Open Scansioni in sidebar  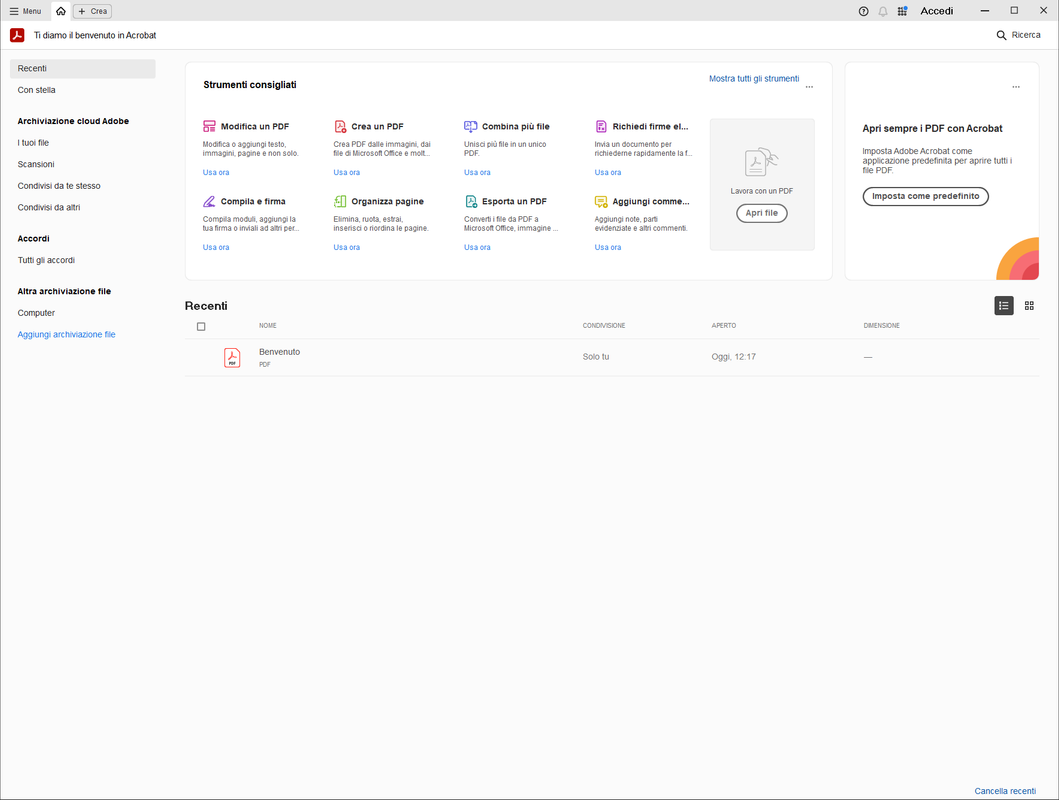pos(36,164)
